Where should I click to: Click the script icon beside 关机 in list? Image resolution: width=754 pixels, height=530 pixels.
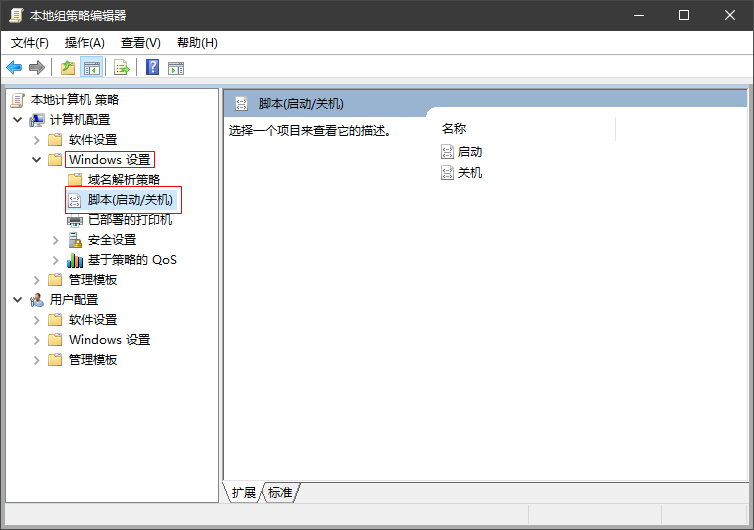pyautogui.click(x=447, y=173)
